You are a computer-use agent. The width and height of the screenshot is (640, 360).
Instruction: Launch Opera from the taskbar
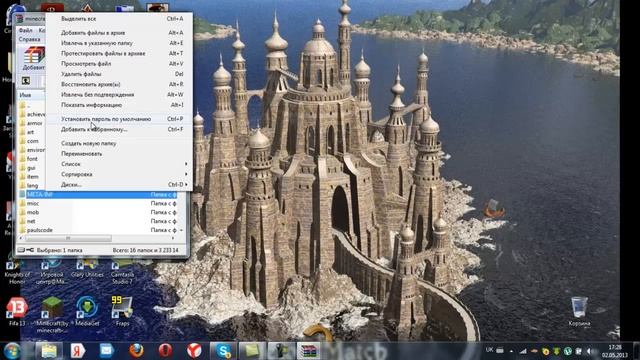pyautogui.click(x=165, y=351)
